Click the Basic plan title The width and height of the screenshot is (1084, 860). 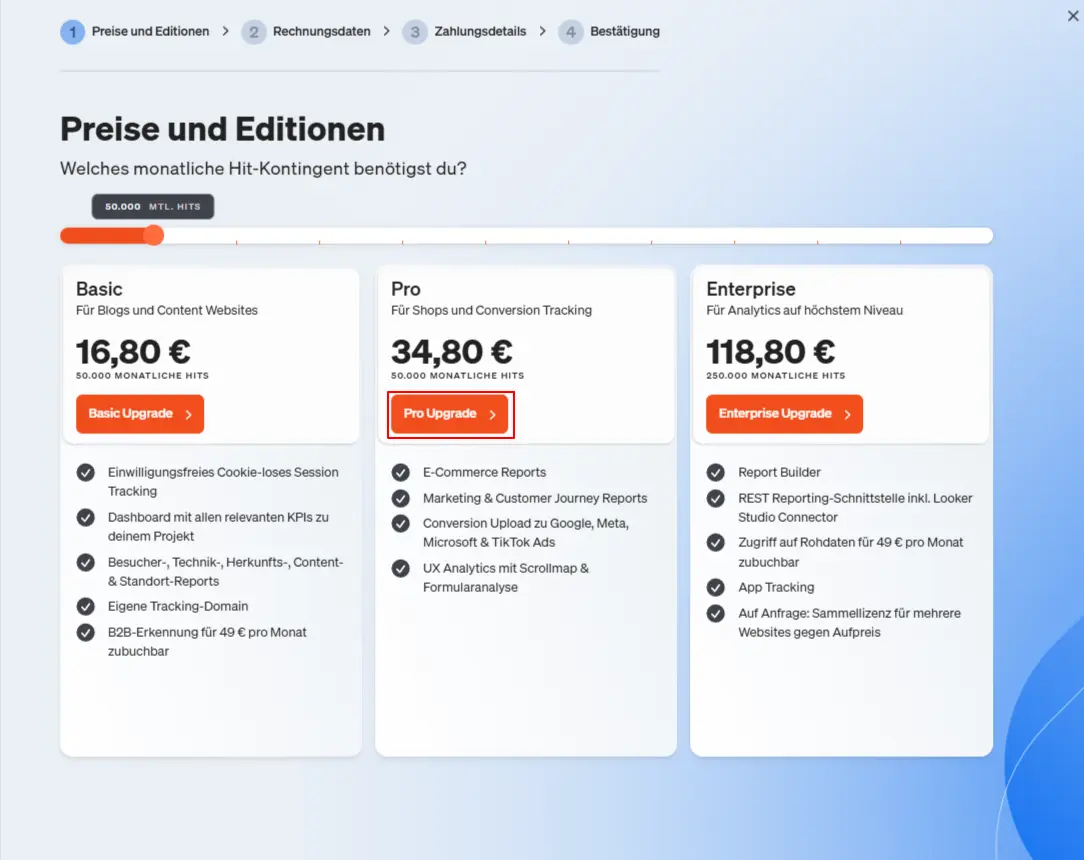[x=99, y=289]
